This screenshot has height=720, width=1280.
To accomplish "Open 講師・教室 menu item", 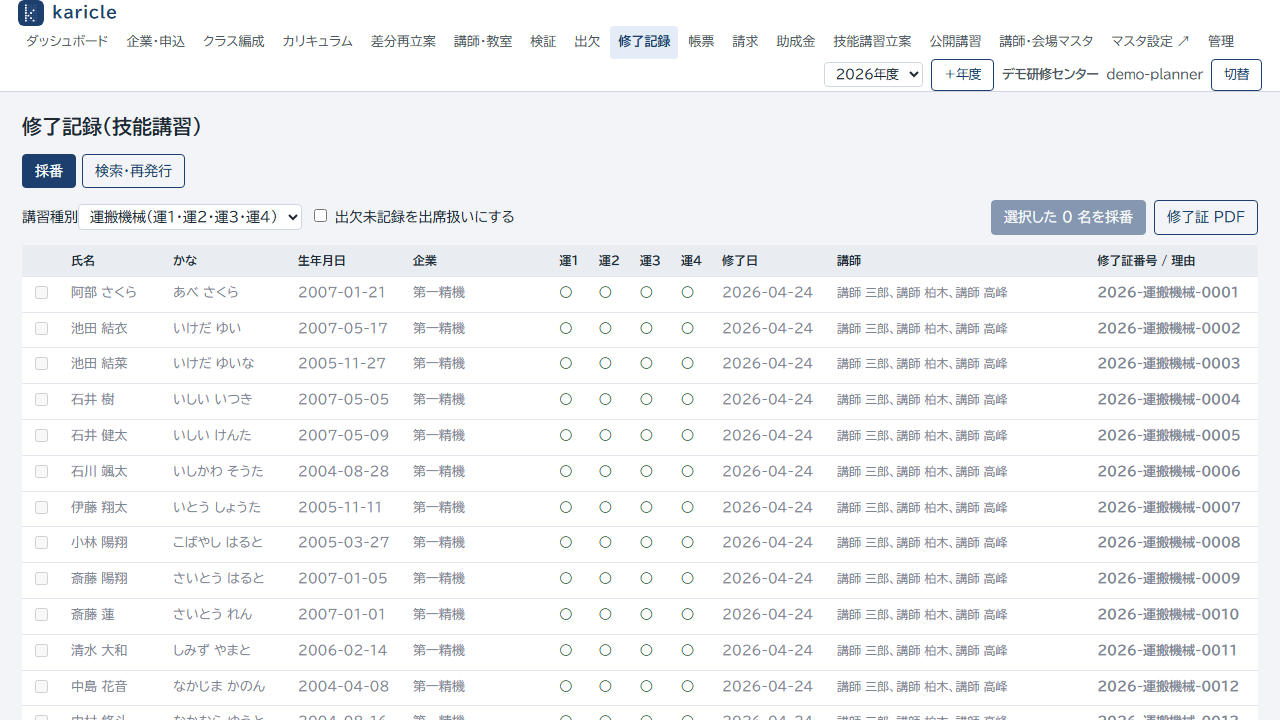I will [x=483, y=42].
